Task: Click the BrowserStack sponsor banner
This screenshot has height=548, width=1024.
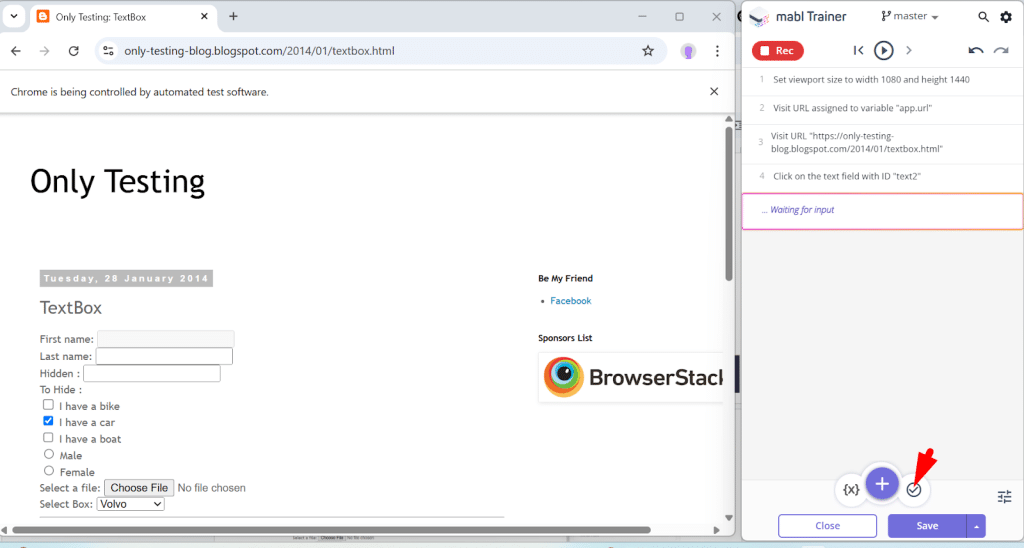Action: (631, 378)
